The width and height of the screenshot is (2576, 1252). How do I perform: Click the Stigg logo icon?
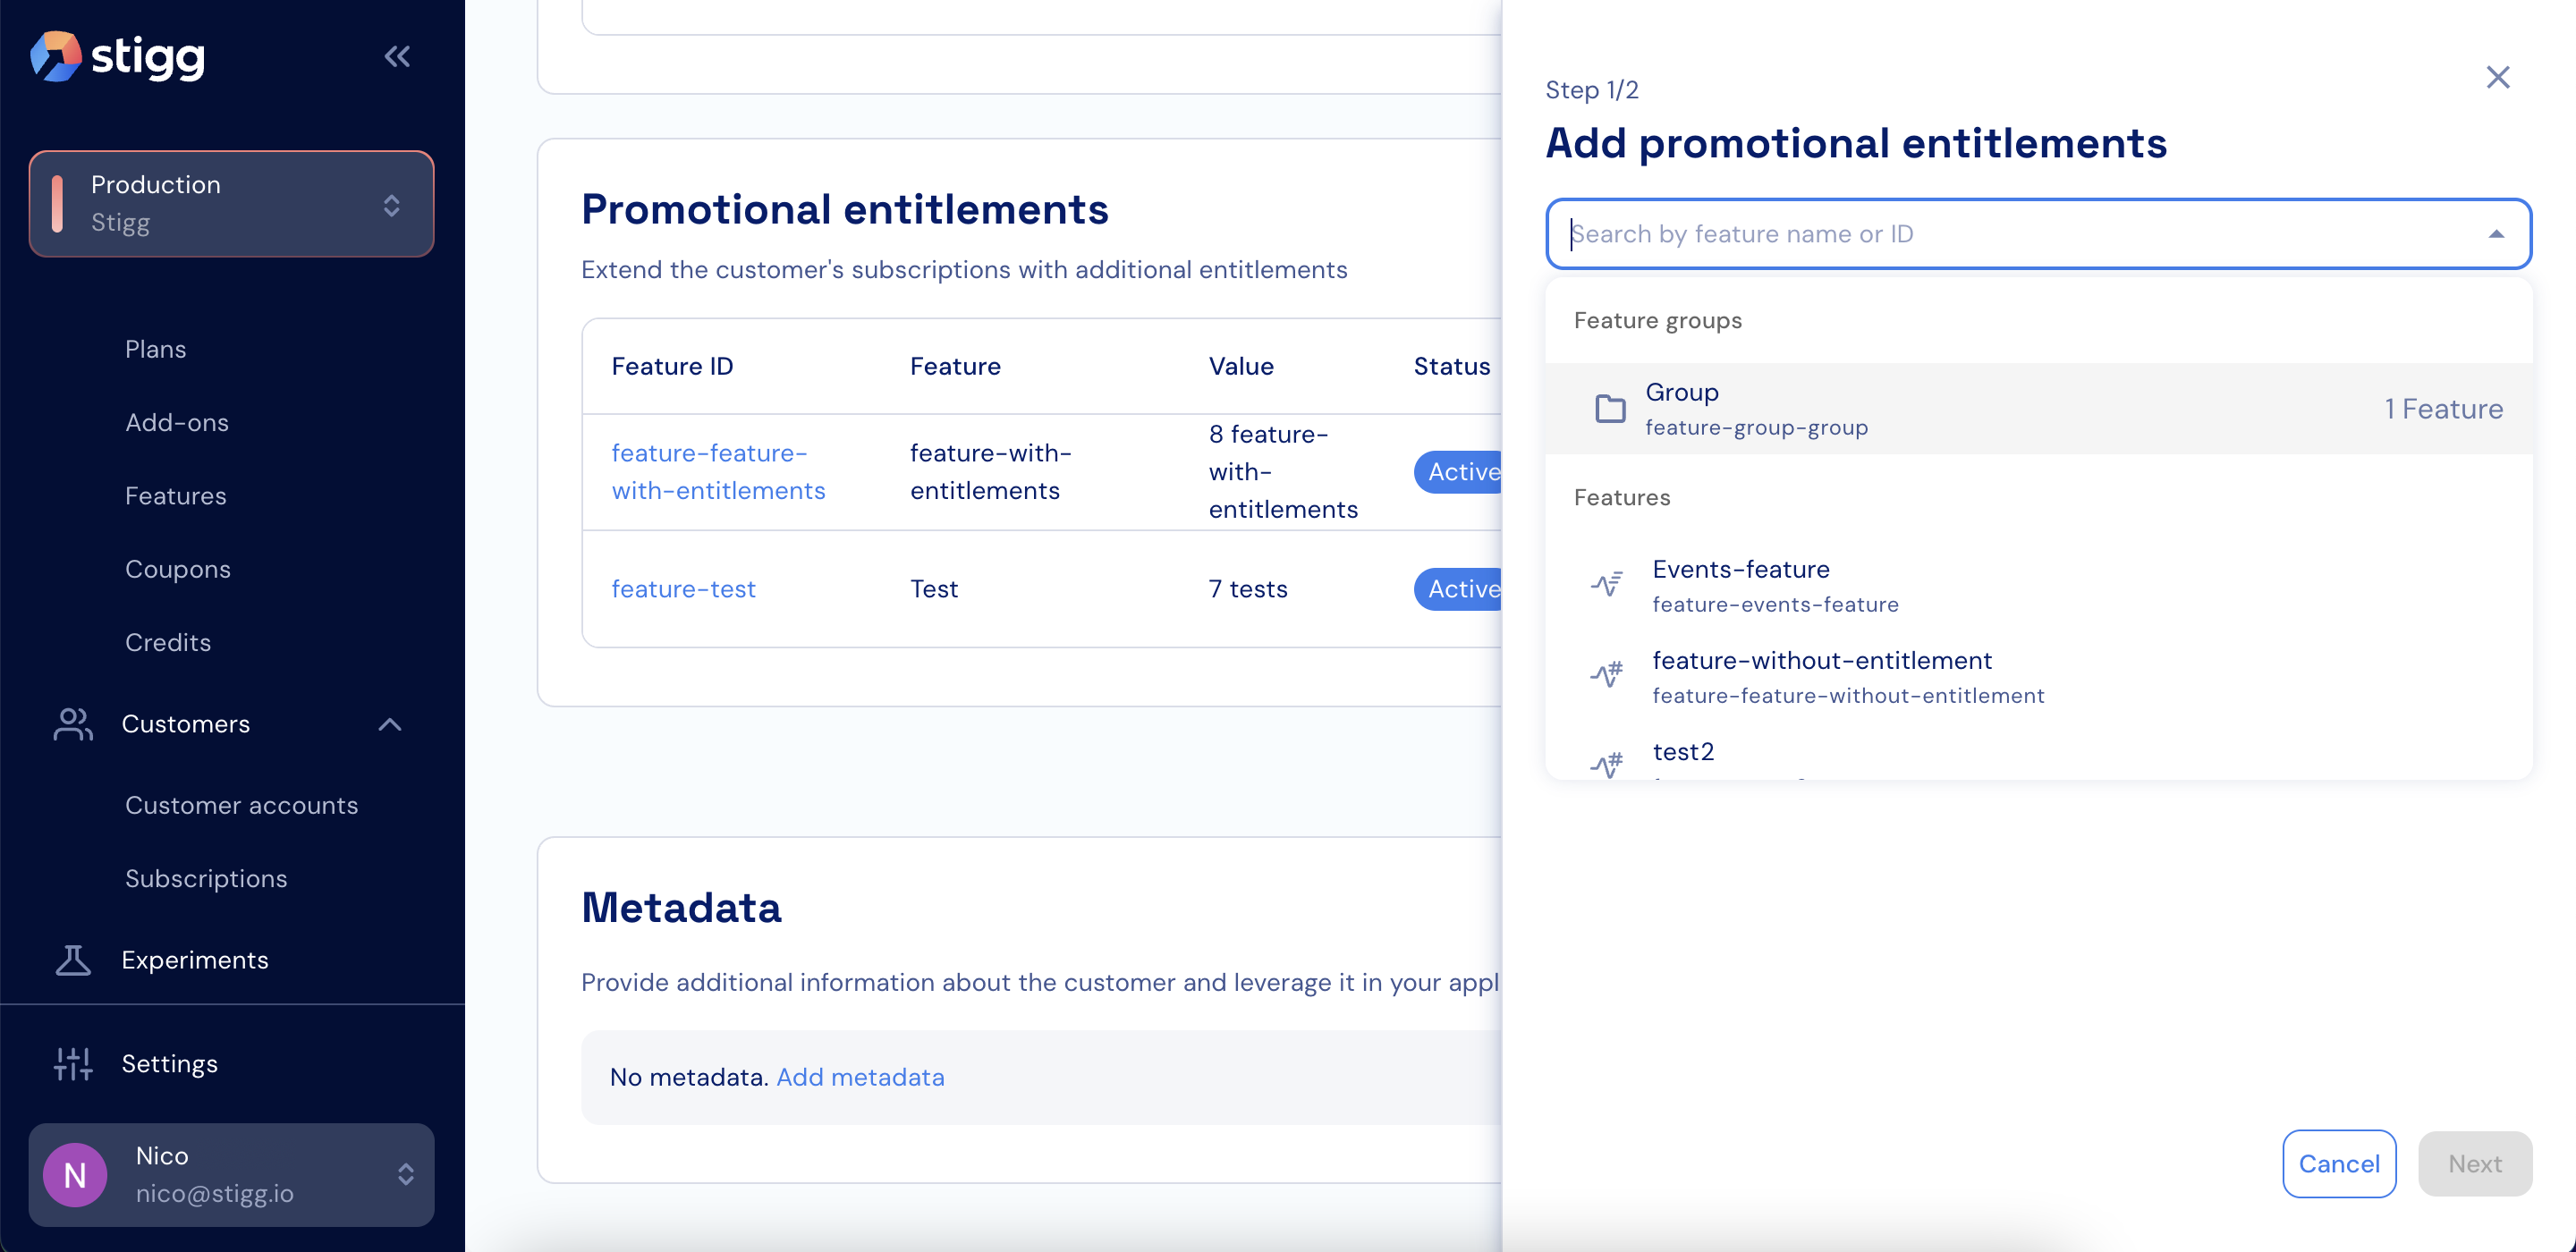pos(56,56)
